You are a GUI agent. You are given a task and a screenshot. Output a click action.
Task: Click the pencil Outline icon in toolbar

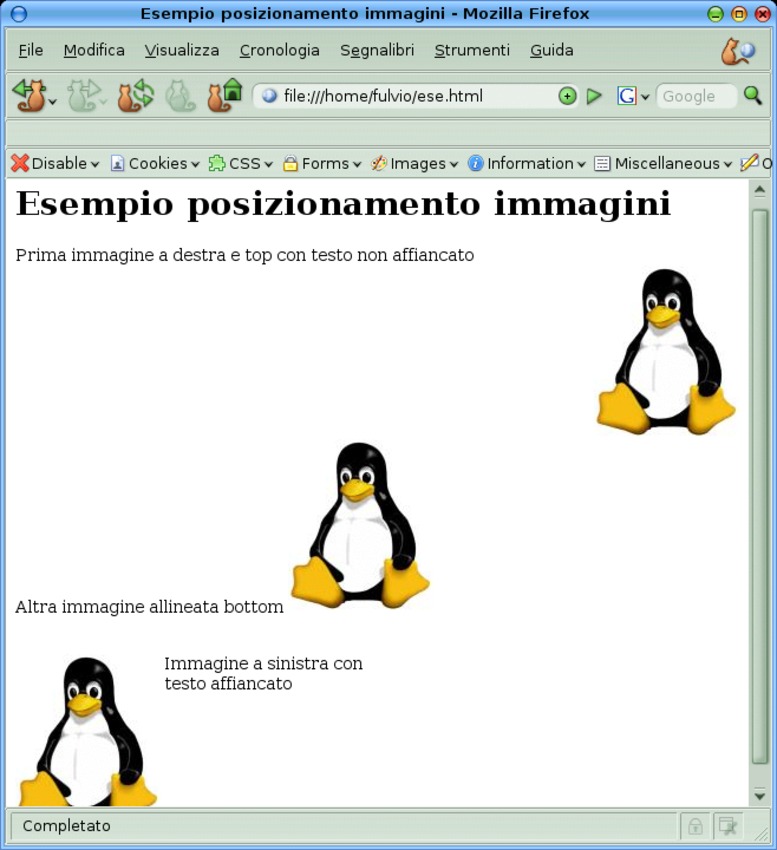749,163
